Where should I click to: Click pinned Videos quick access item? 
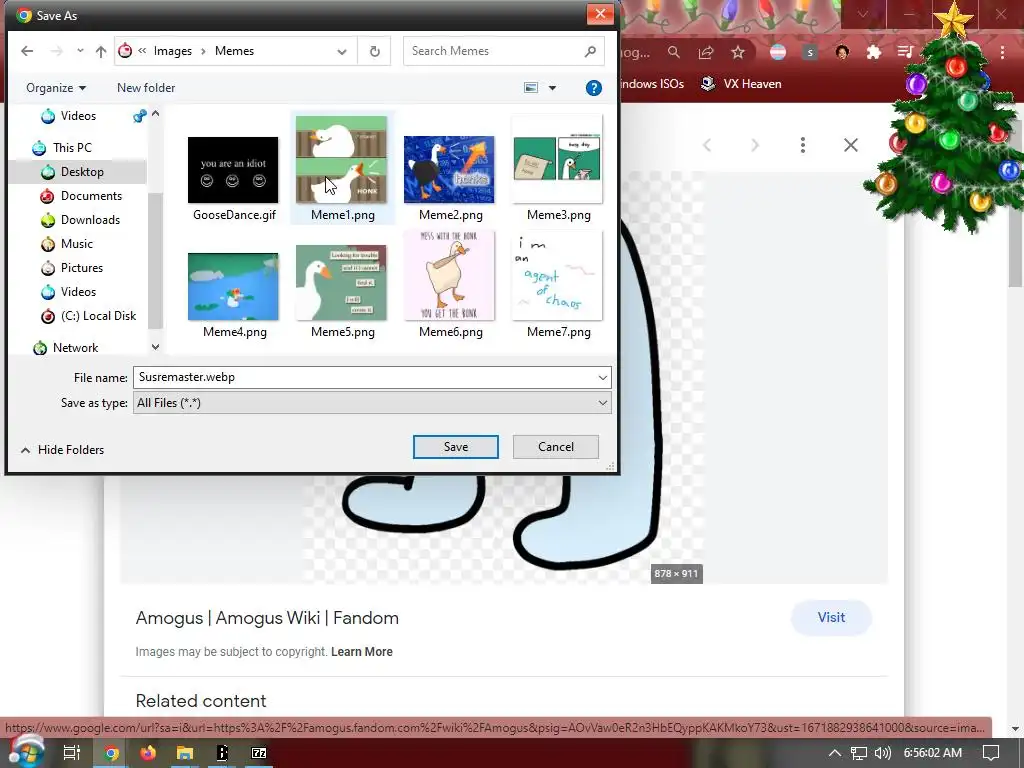click(78, 116)
